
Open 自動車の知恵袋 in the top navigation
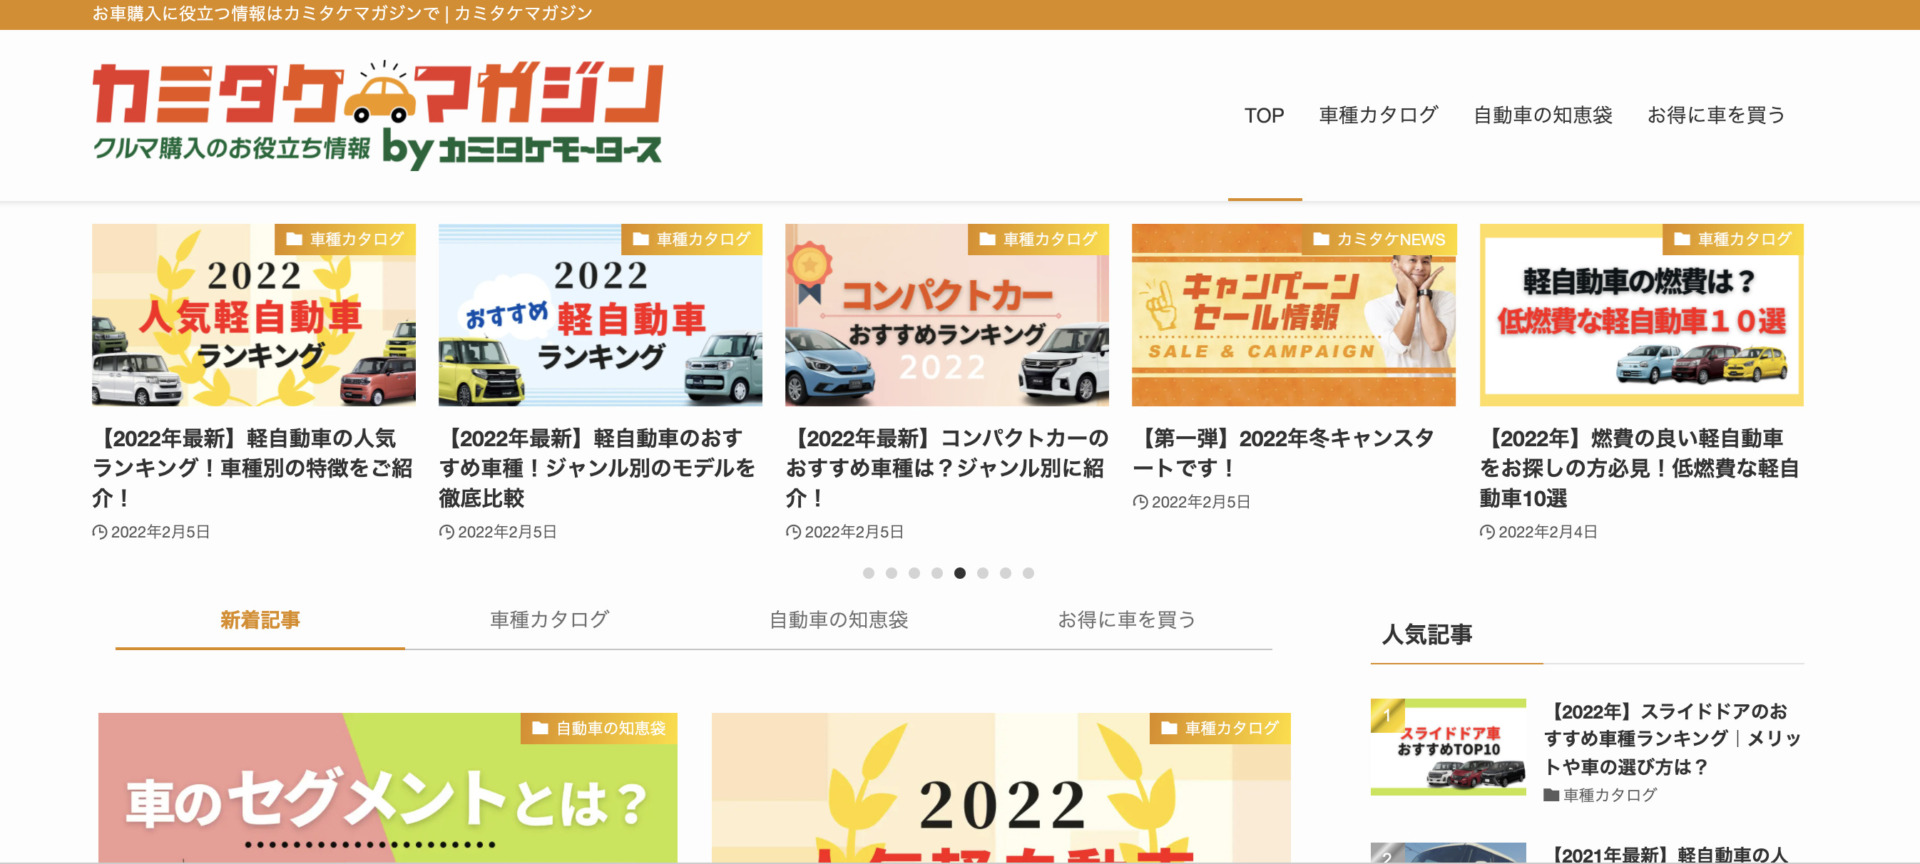tap(1543, 115)
